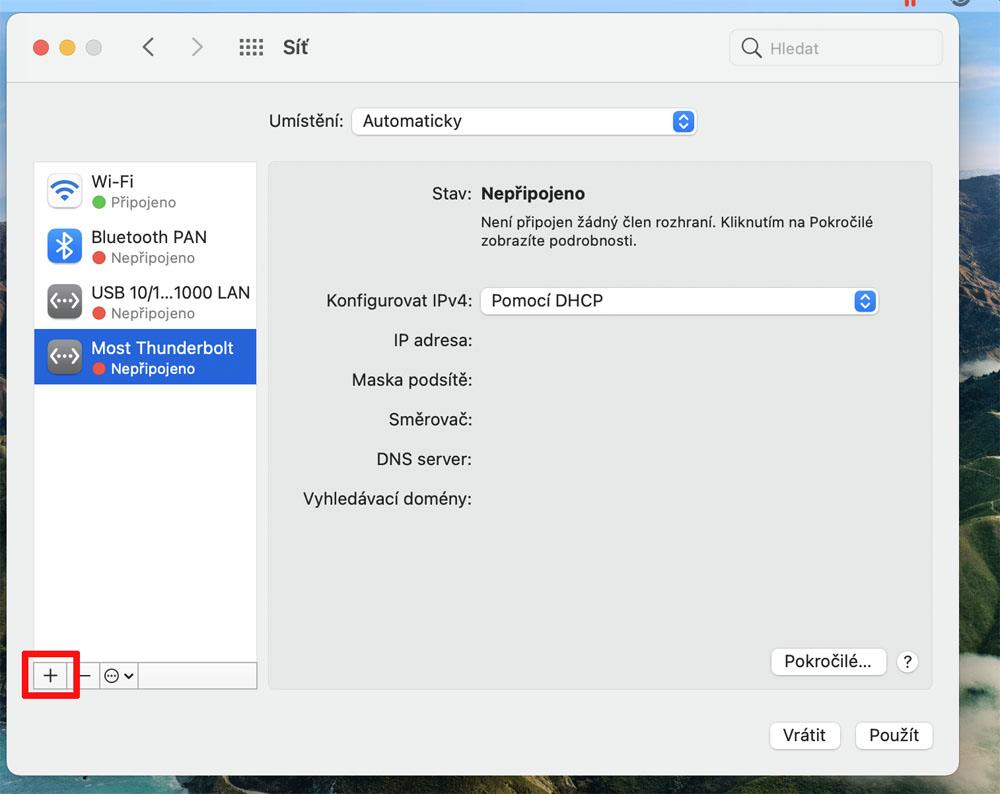Click the Pokročilé... button
Image resolution: width=1000 pixels, height=794 pixels.
tap(828, 661)
